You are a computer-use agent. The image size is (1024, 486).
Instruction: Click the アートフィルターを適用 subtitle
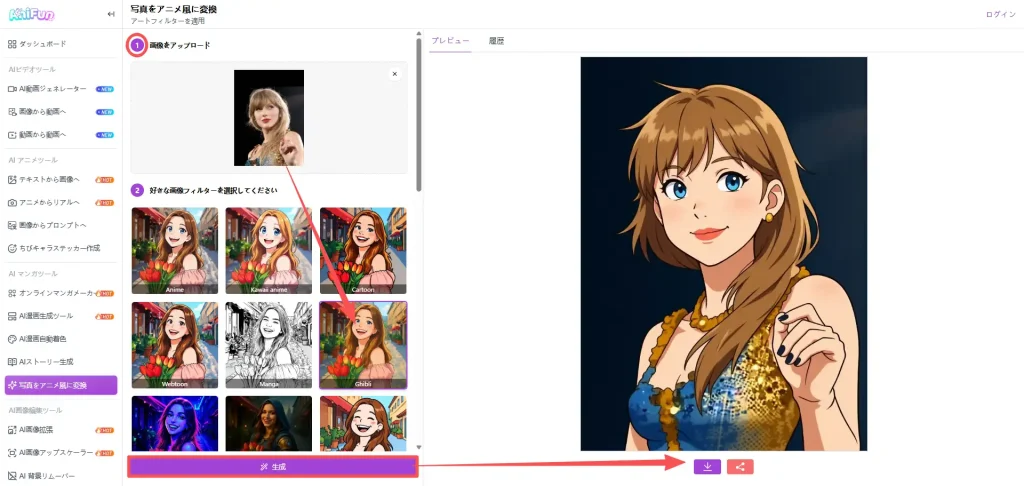168,21
